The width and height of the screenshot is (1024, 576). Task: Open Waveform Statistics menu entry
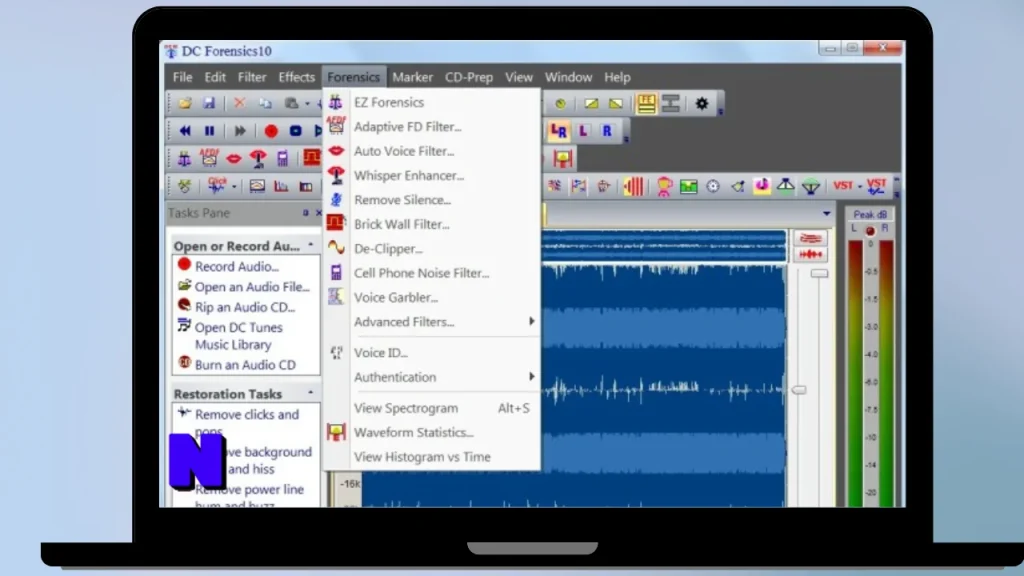[432, 432]
